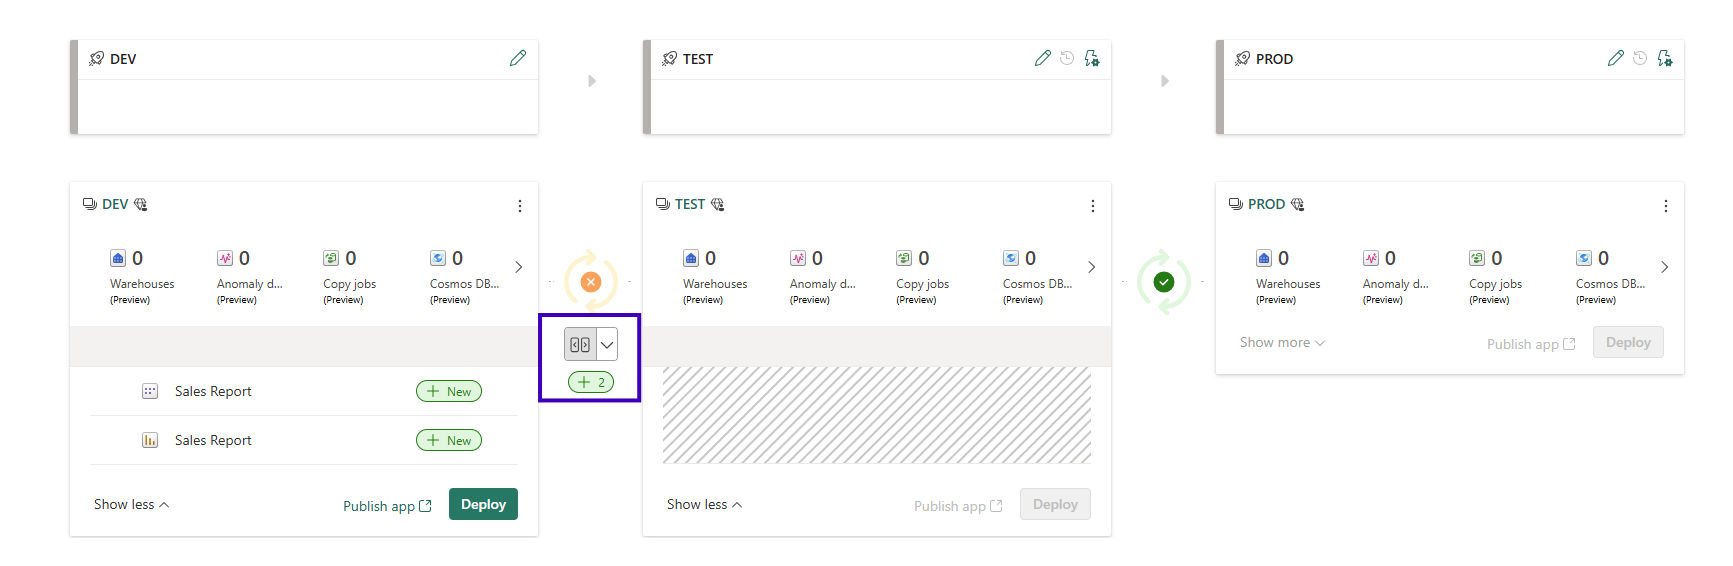This screenshot has height=566, width=1733.
Task: Click Copy jobs label in PROD workspace
Action: tap(1495, 284)
